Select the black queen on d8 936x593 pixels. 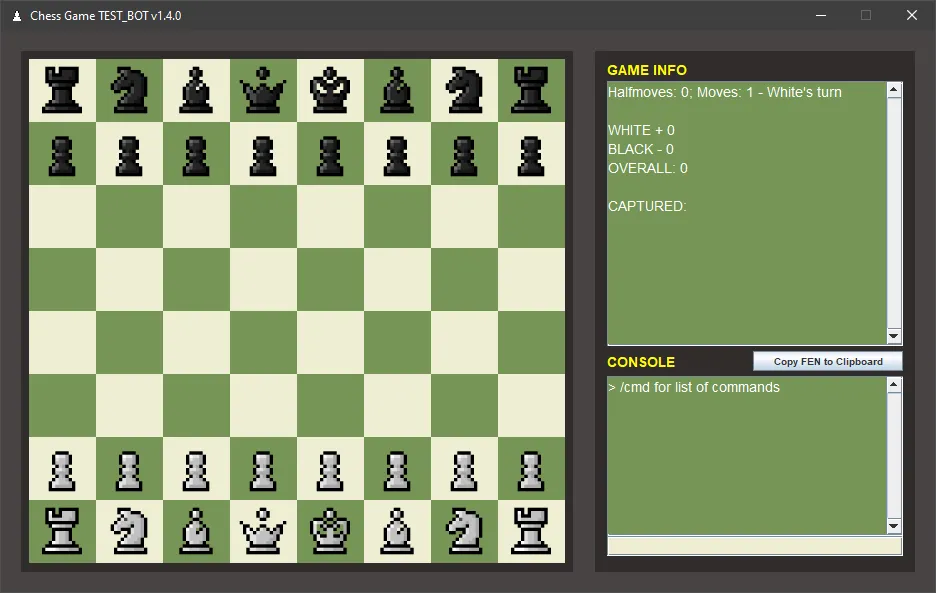pos(263,90)
